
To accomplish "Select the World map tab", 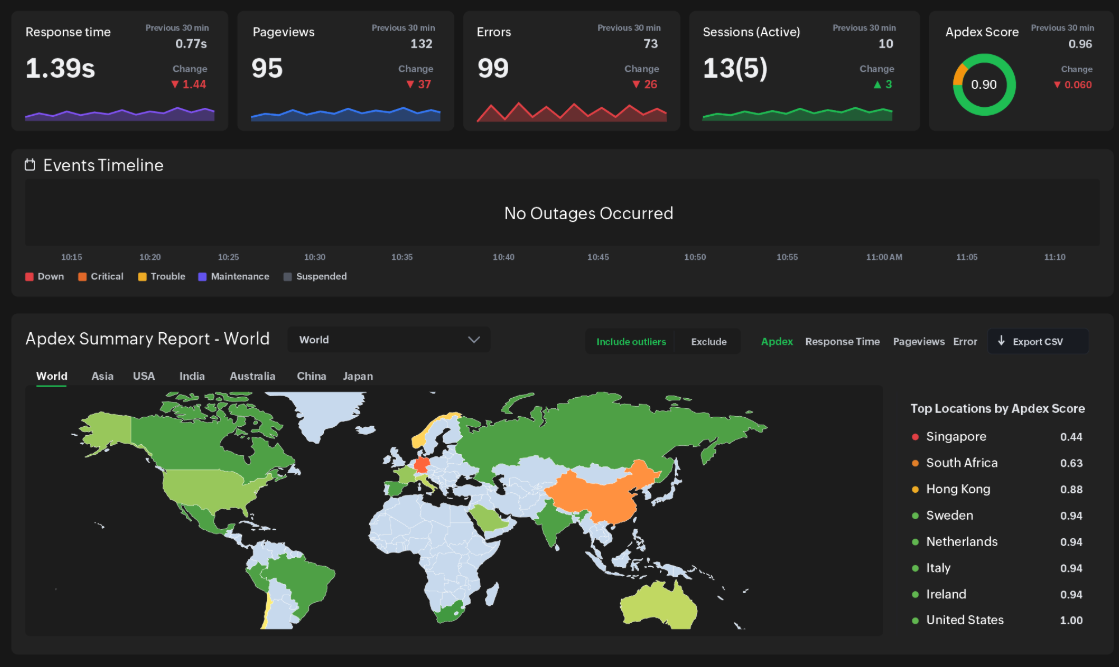I will [x=51, y=377].
